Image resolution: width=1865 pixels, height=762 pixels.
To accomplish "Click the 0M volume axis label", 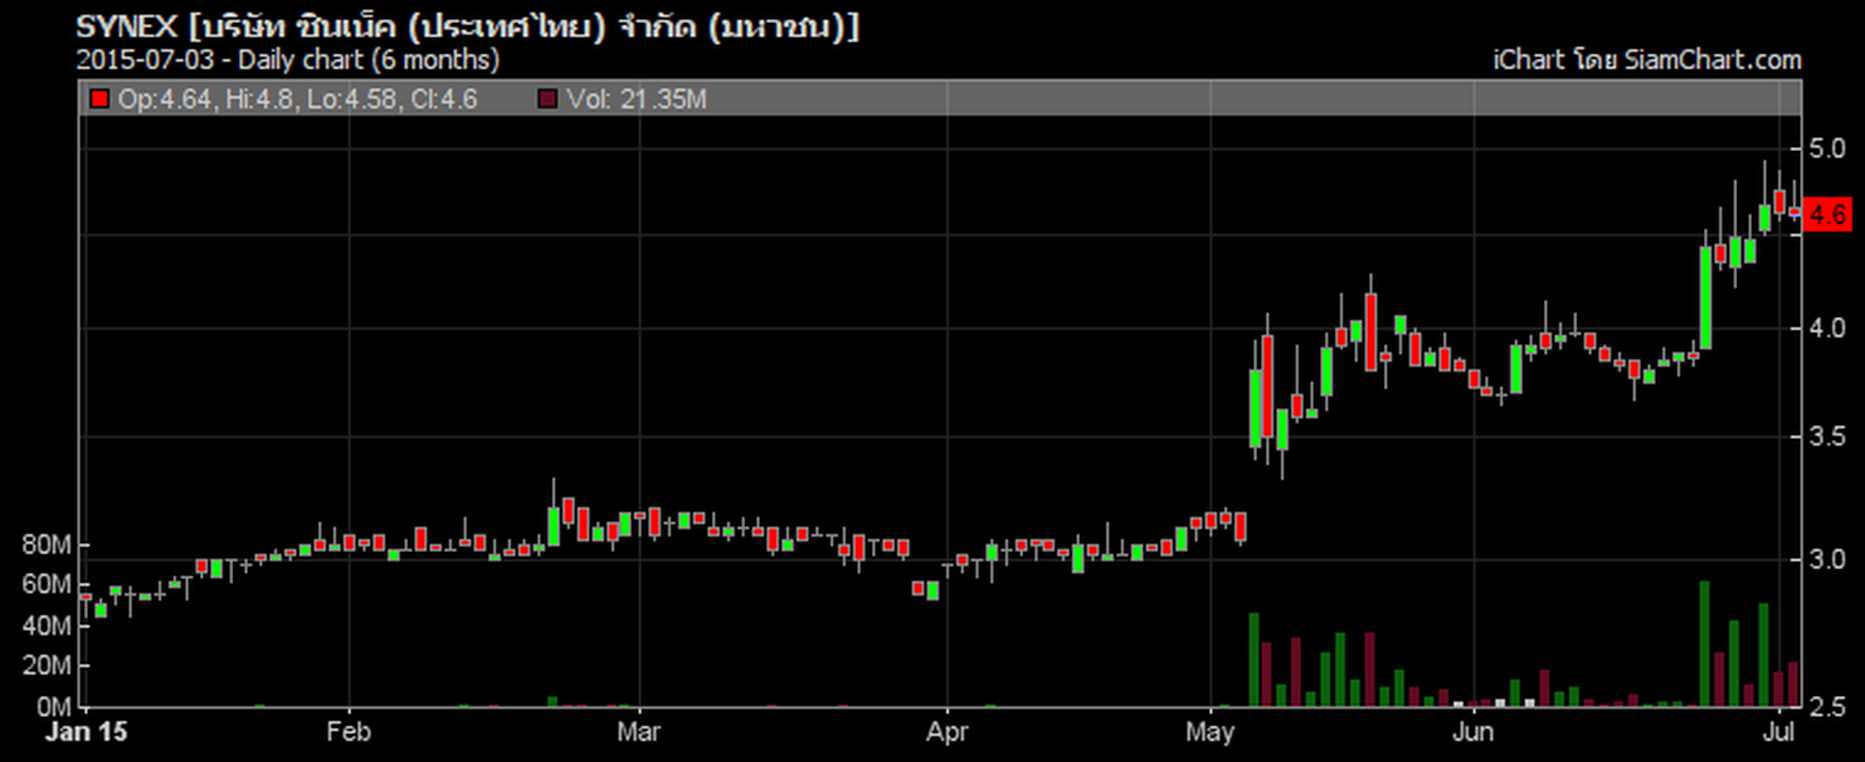I will (53, 707).
